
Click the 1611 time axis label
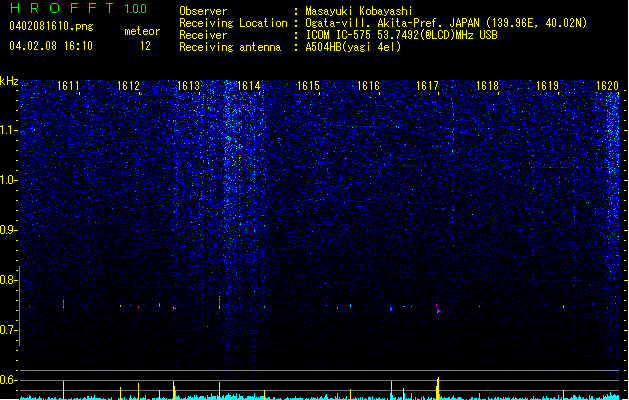pyautogui.click(x=68, y=86)
